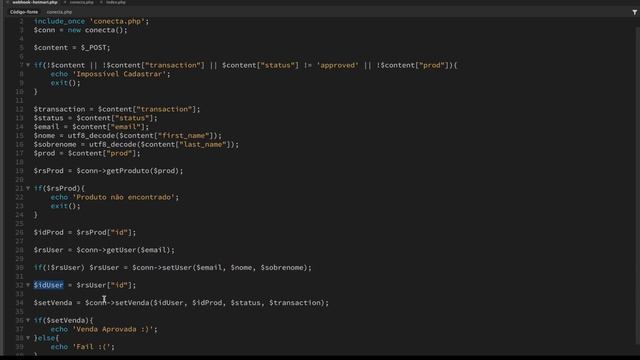Open related file conecta.php in toolbar
The height and width of the screenshot is (360, 640).
click(59, 12)
